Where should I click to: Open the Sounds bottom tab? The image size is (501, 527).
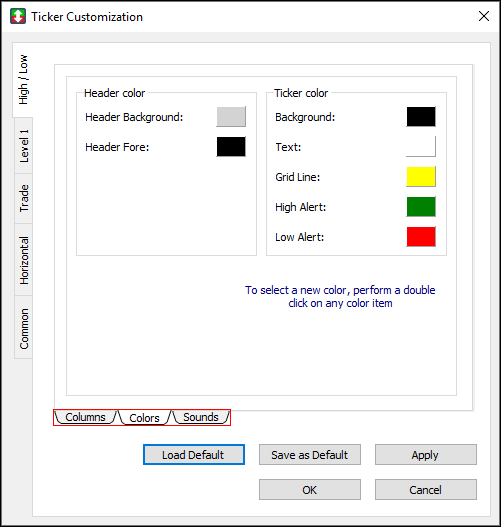point(201,417)
